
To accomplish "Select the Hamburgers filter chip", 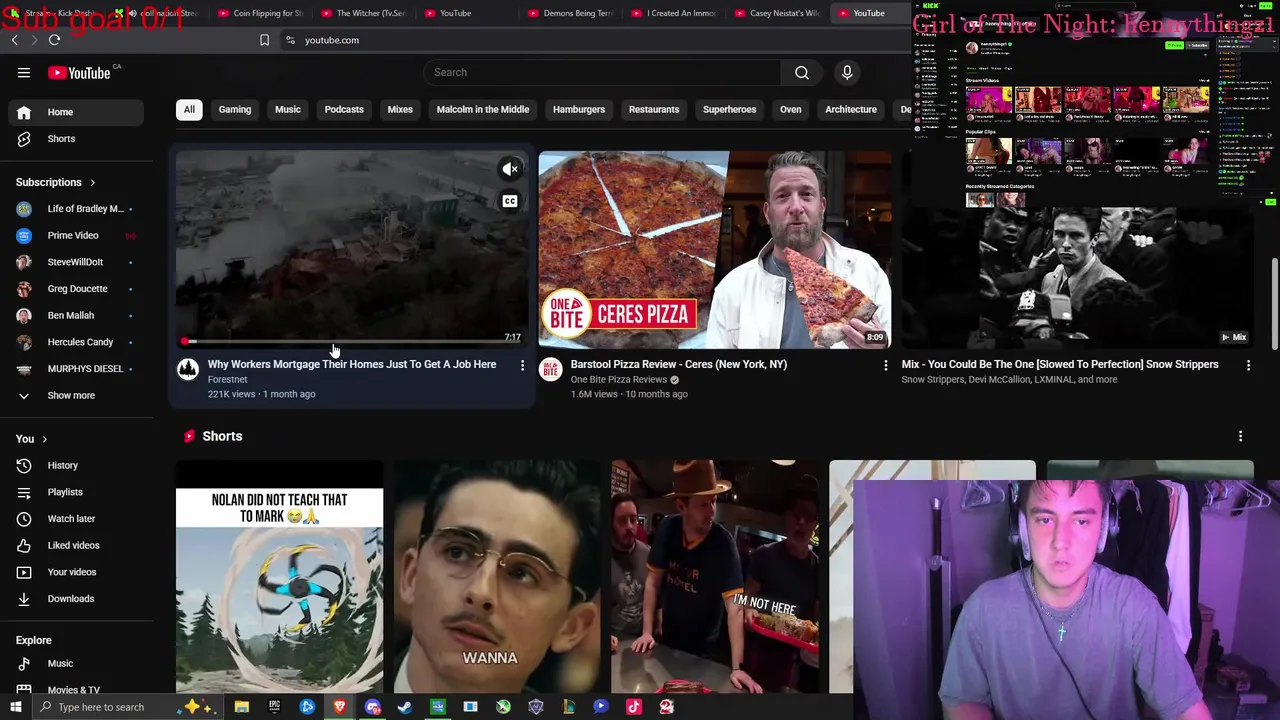I will click(579, 109).
